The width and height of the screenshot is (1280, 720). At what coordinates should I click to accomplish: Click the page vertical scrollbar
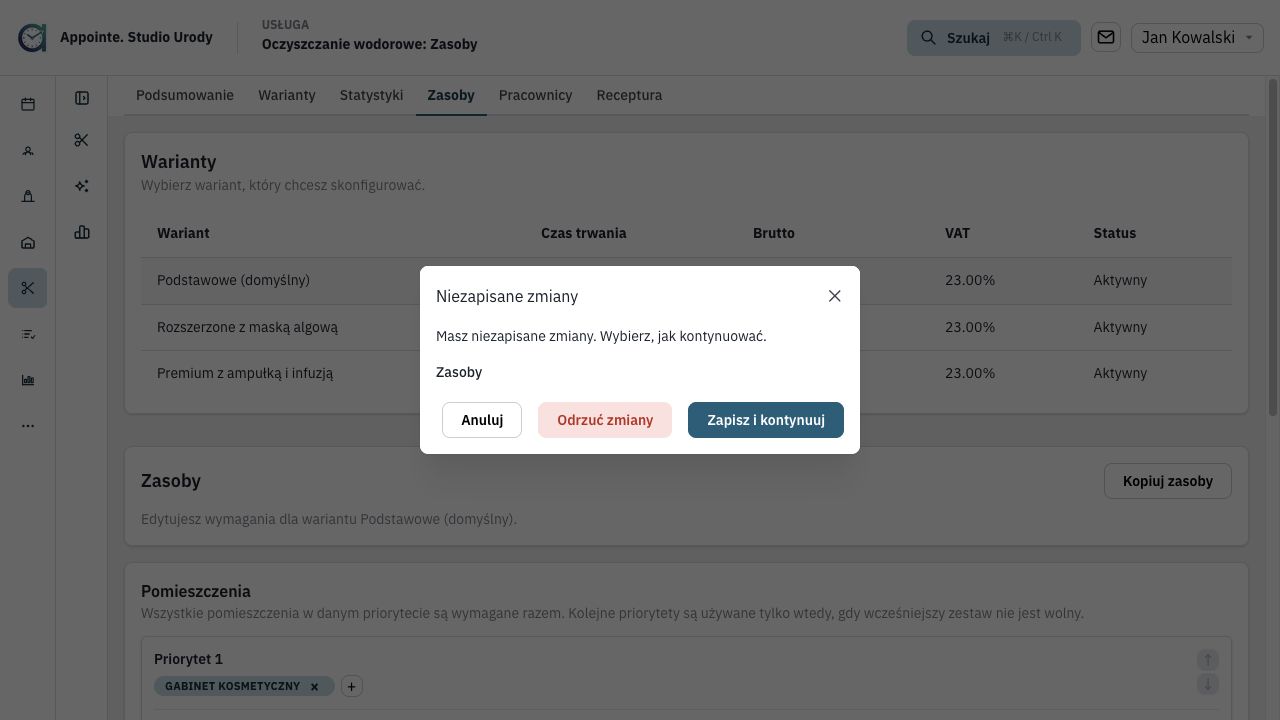(1273, 247)
